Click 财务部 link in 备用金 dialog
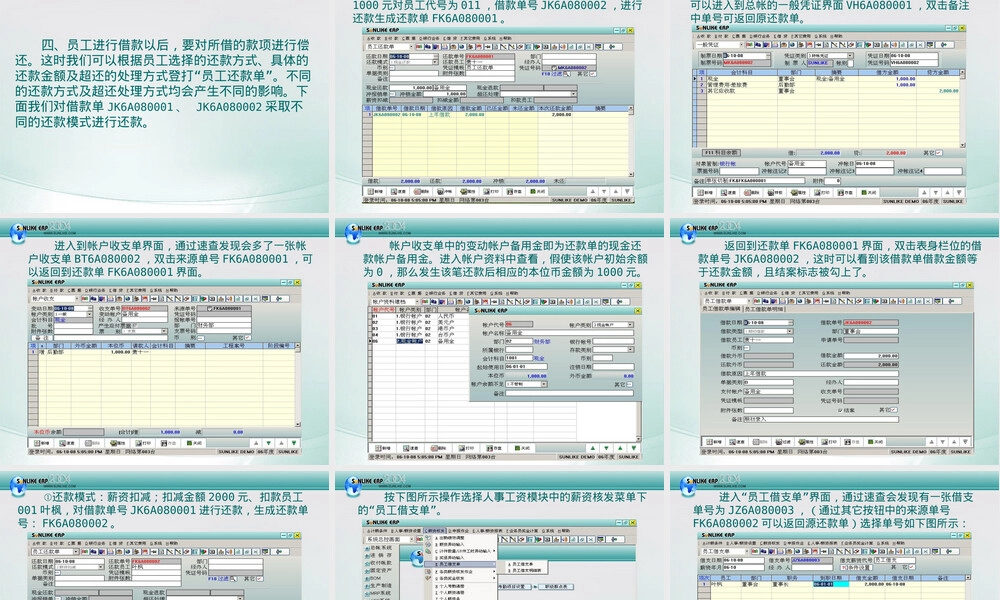1000x600 pixels. tap(542, 341)
